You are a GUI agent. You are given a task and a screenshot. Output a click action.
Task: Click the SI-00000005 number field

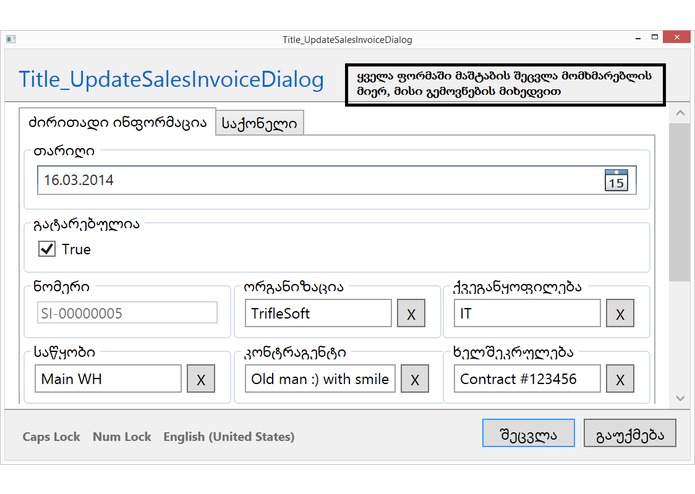pos(127,313)
